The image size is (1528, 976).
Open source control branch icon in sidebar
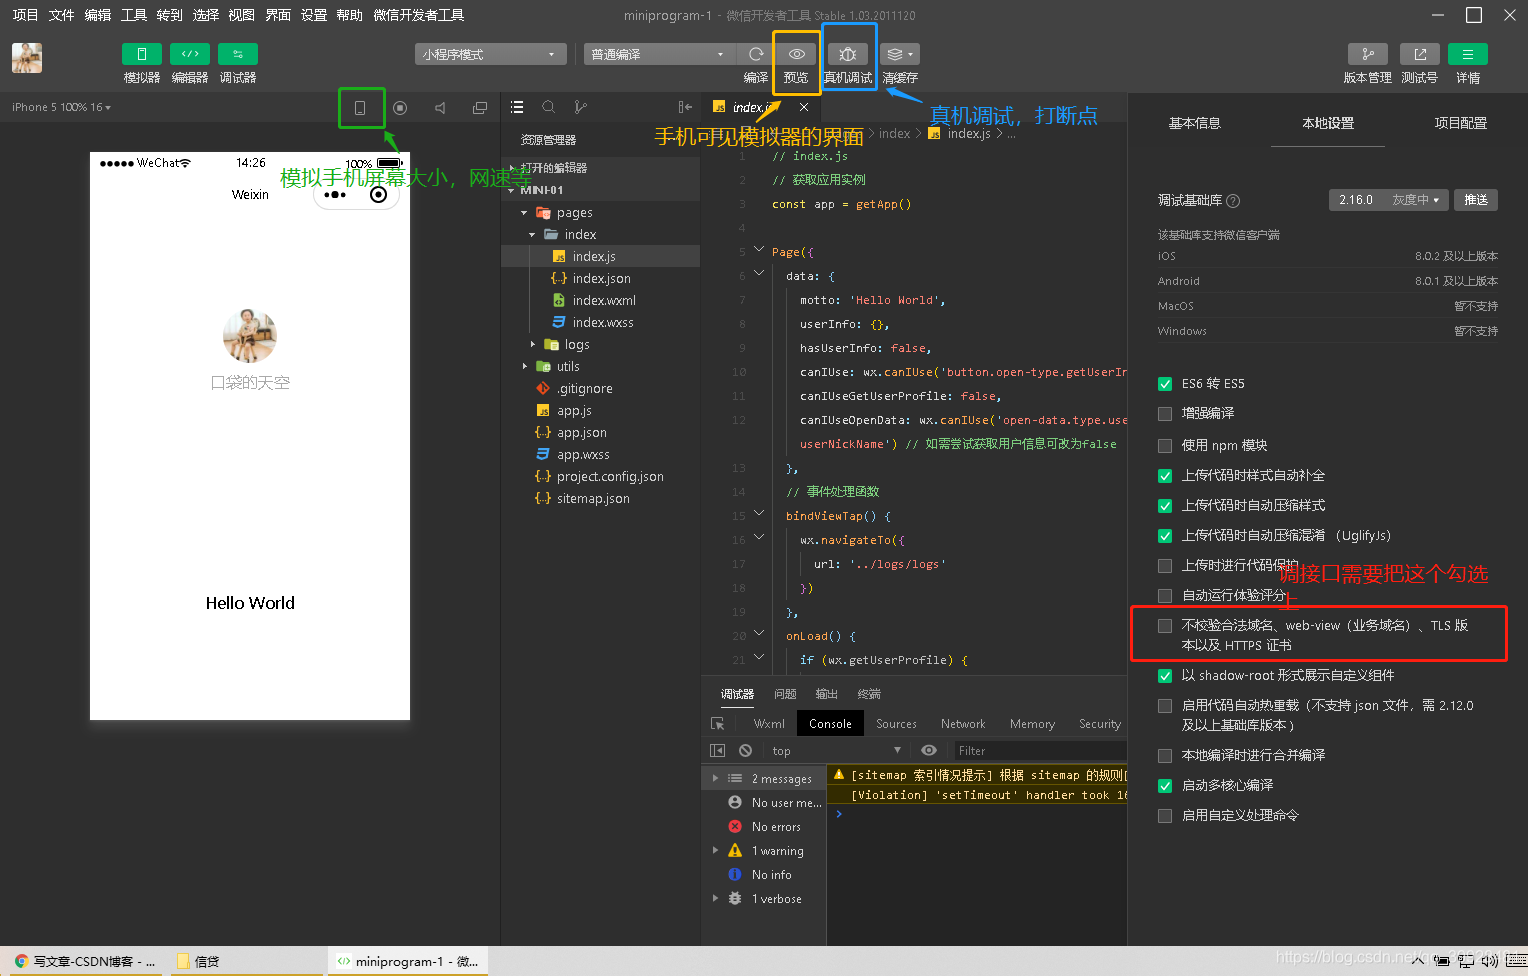pos(581,107)
